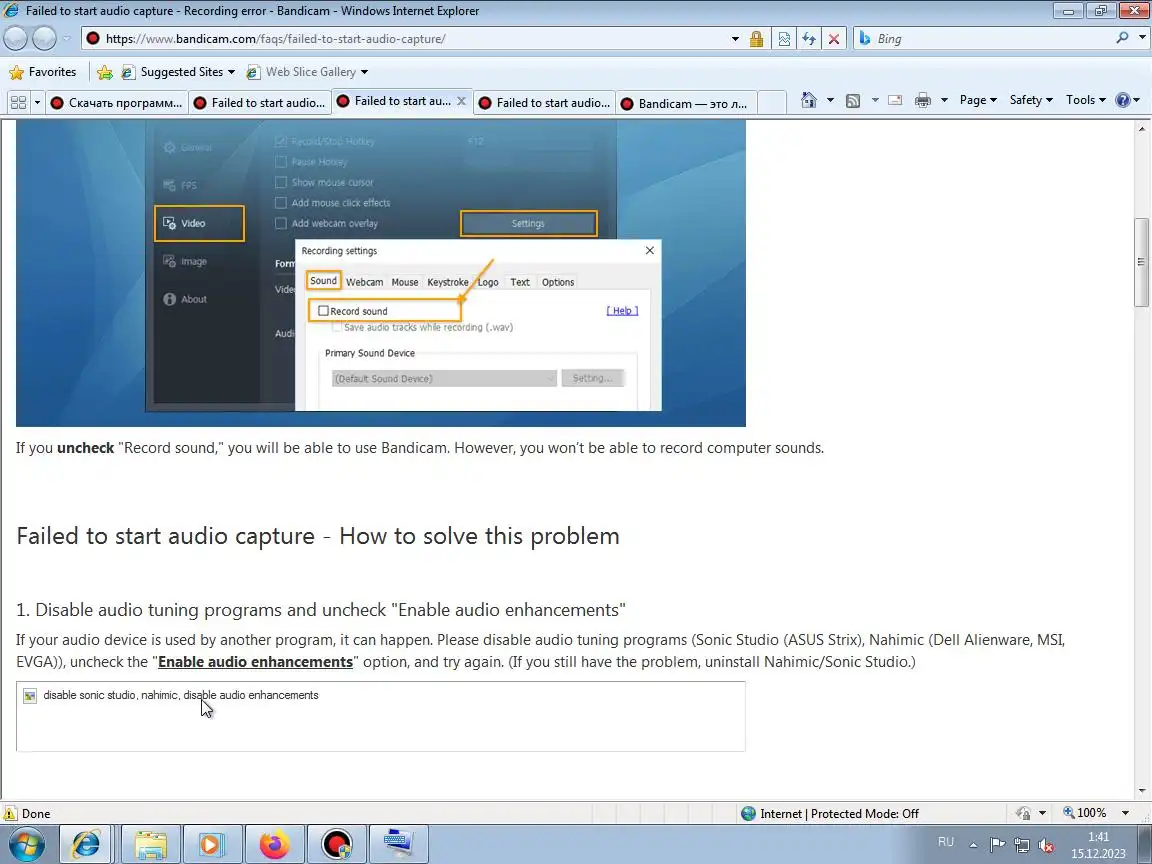Click Add to Favorites Bar star-arrow icon
Viewport: 1152px width, 864px height.
click(104, 72)
